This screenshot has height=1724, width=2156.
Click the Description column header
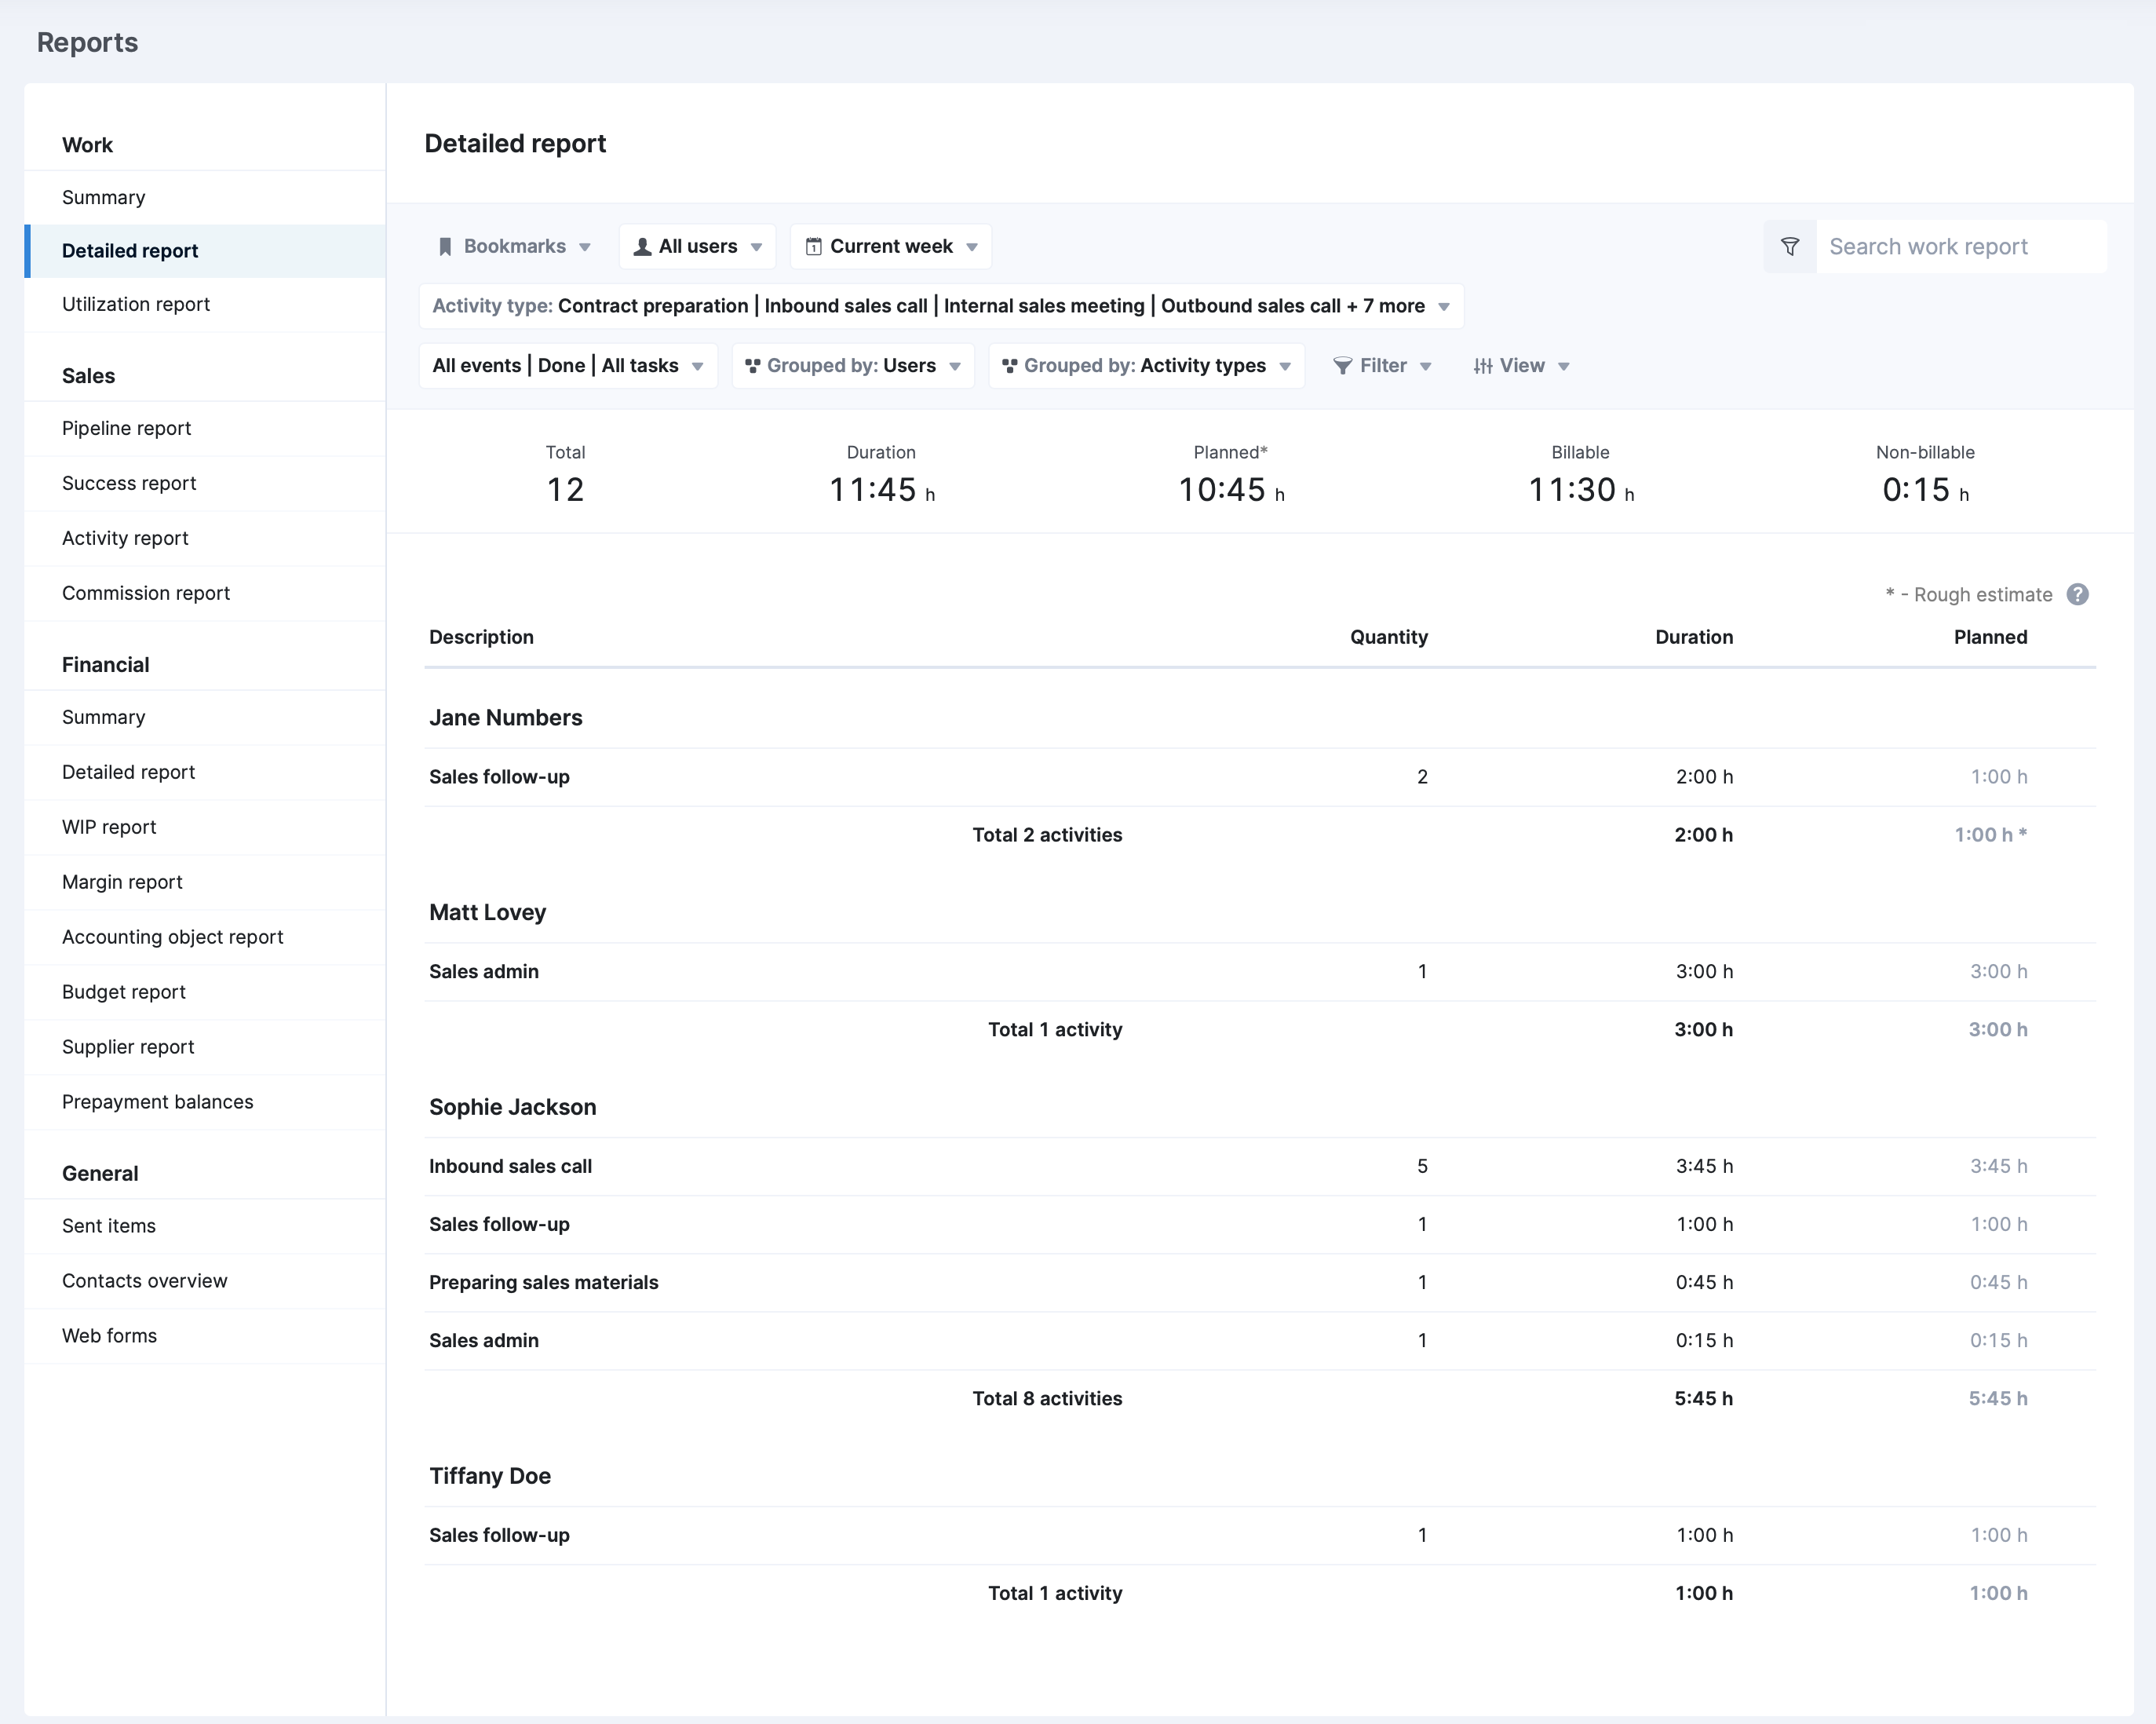481,637
